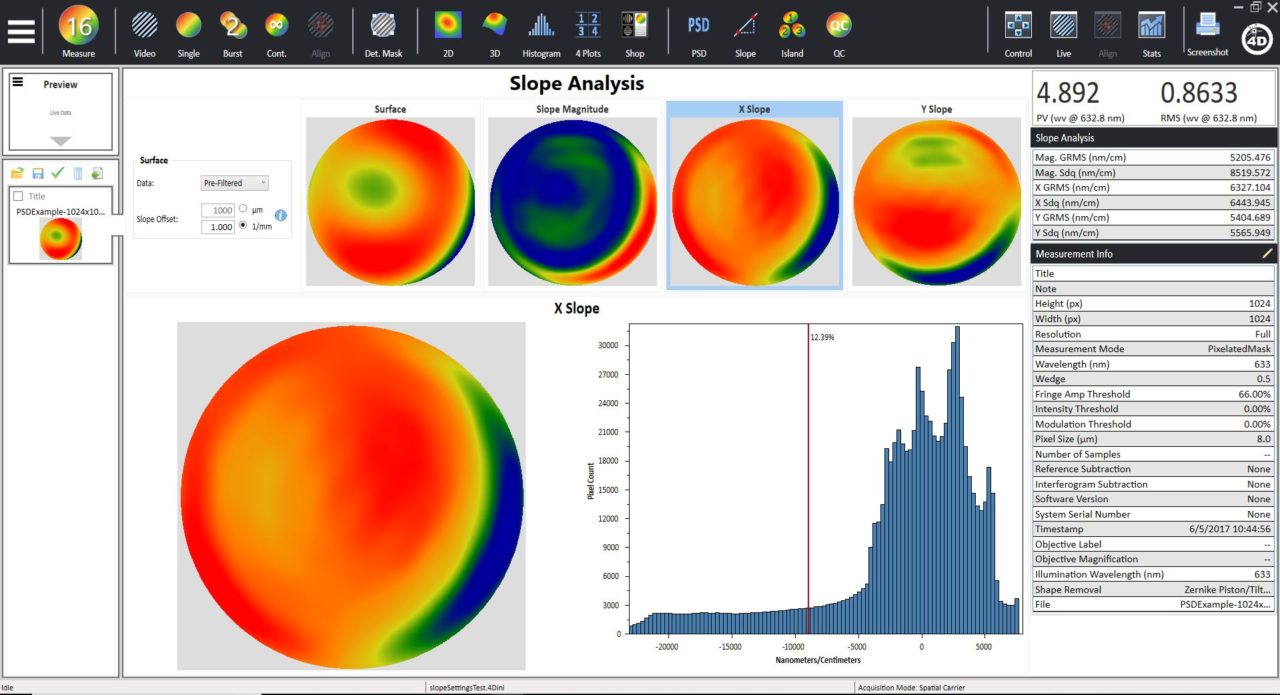1280x695 pixels.
Task: Open the Data Pre-Filtered dropdown
Action: 234,183
